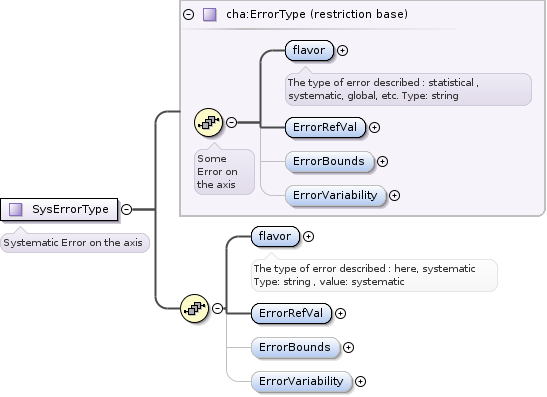Viewport: 547px width, 397px height.
Task: Expand the upper ErrorVariability element
Action: tap(394, 195)
